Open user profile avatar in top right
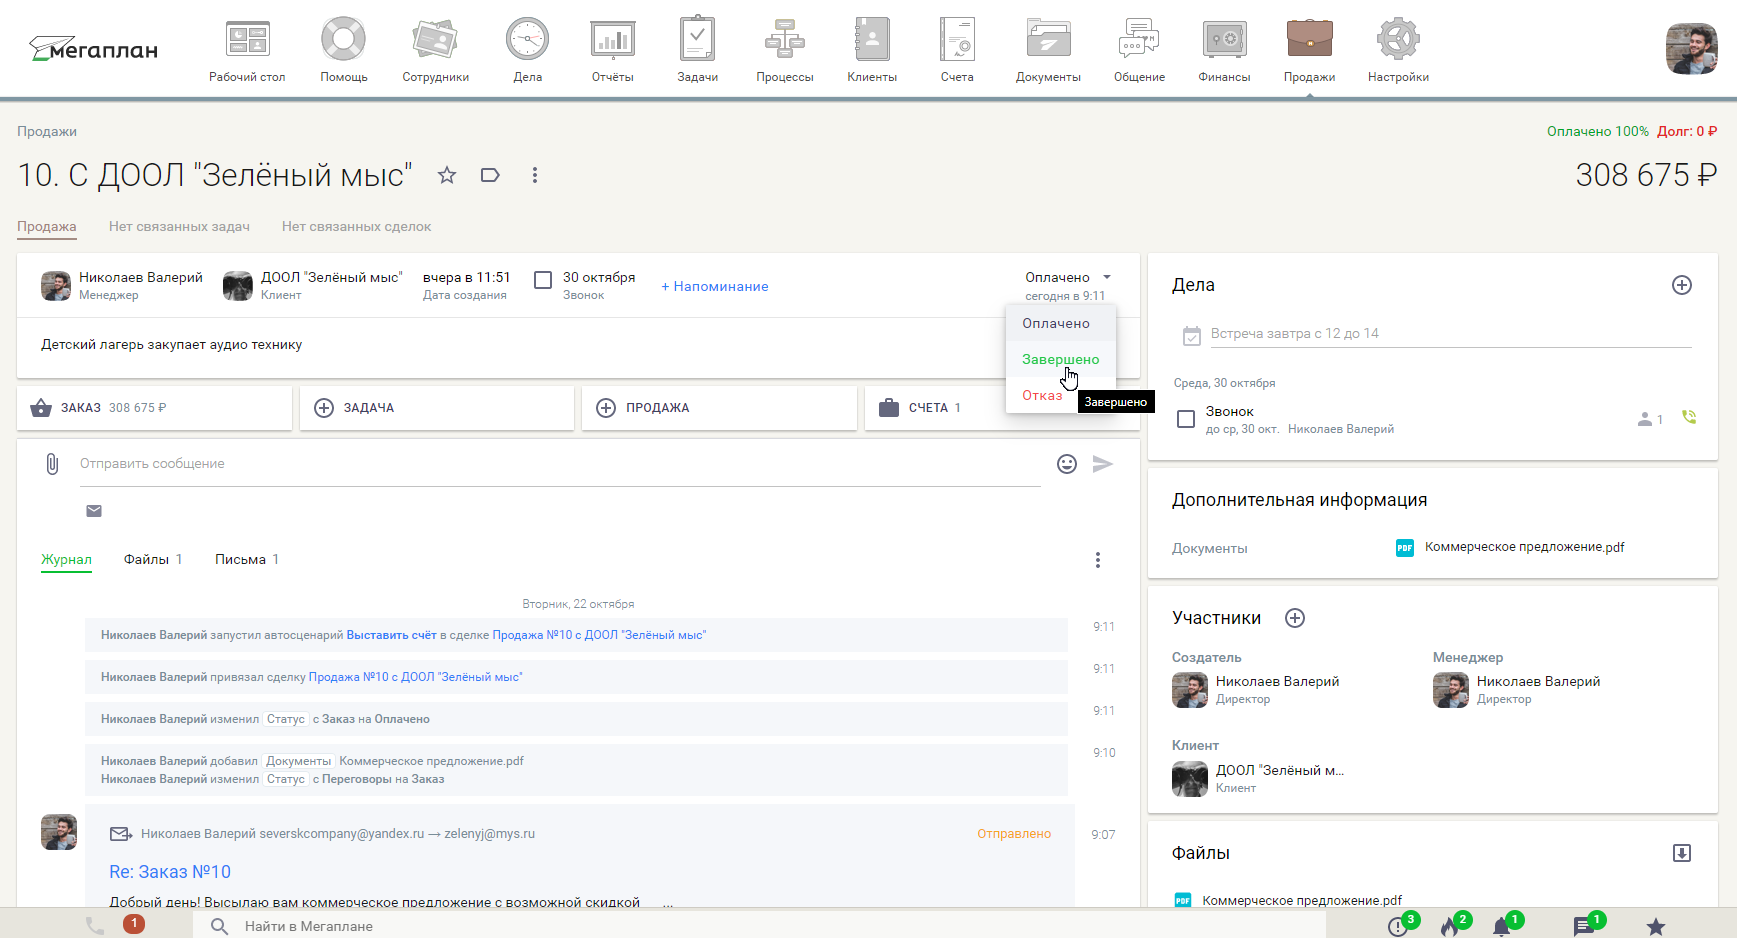 [1691, 48]
